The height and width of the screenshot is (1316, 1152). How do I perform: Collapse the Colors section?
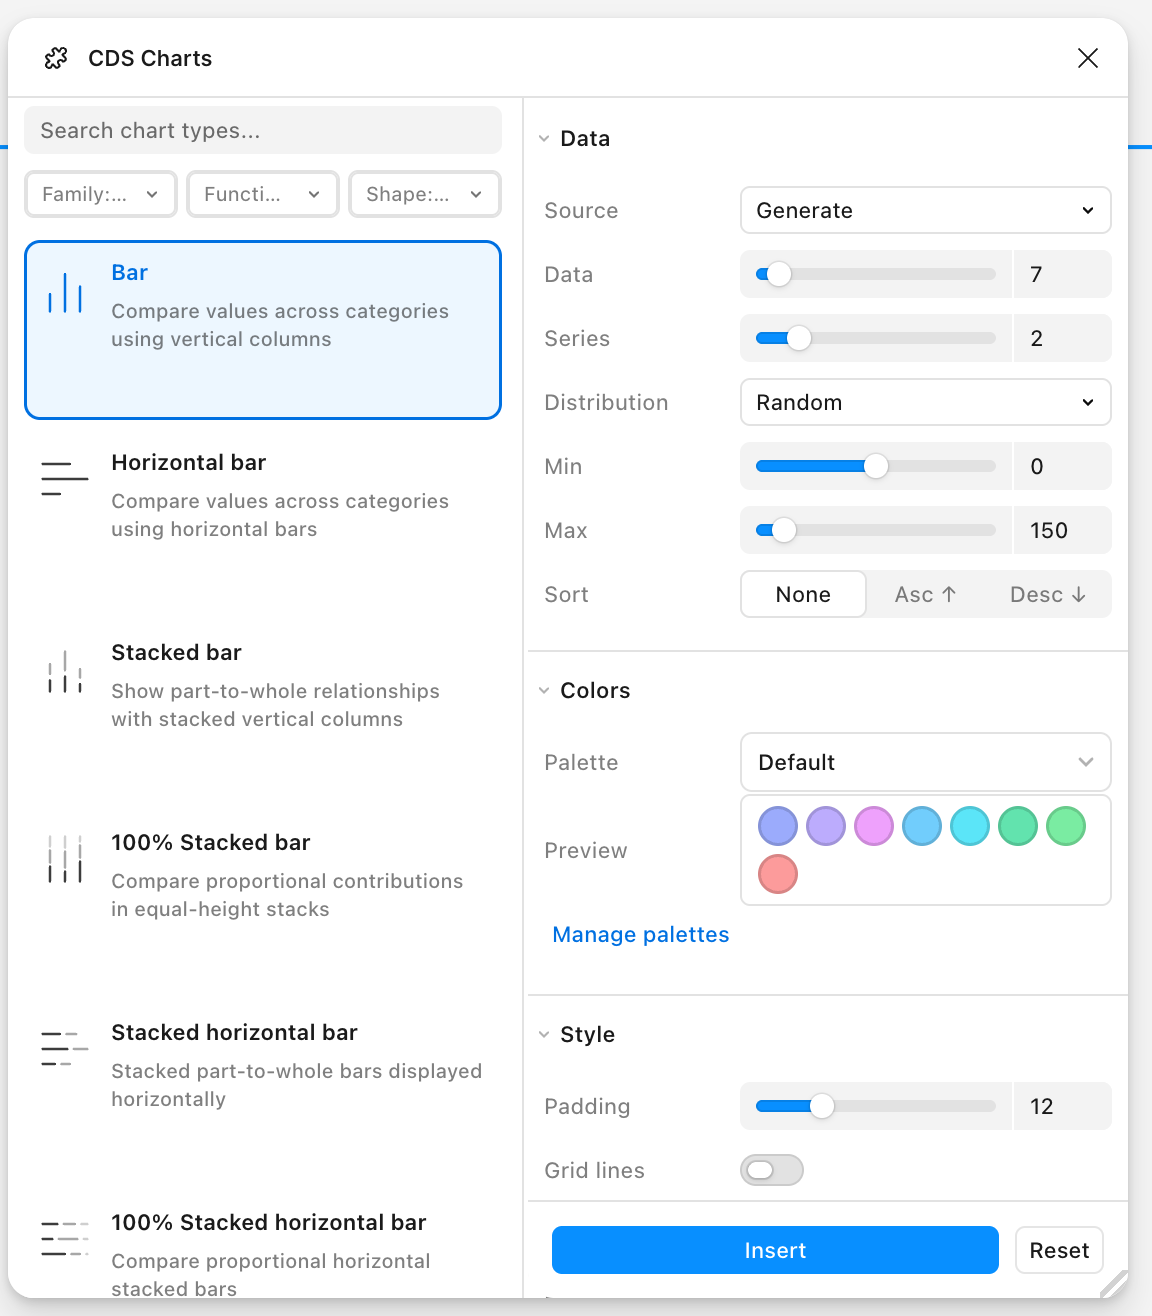pyautogui.click(x=544, y=690)
